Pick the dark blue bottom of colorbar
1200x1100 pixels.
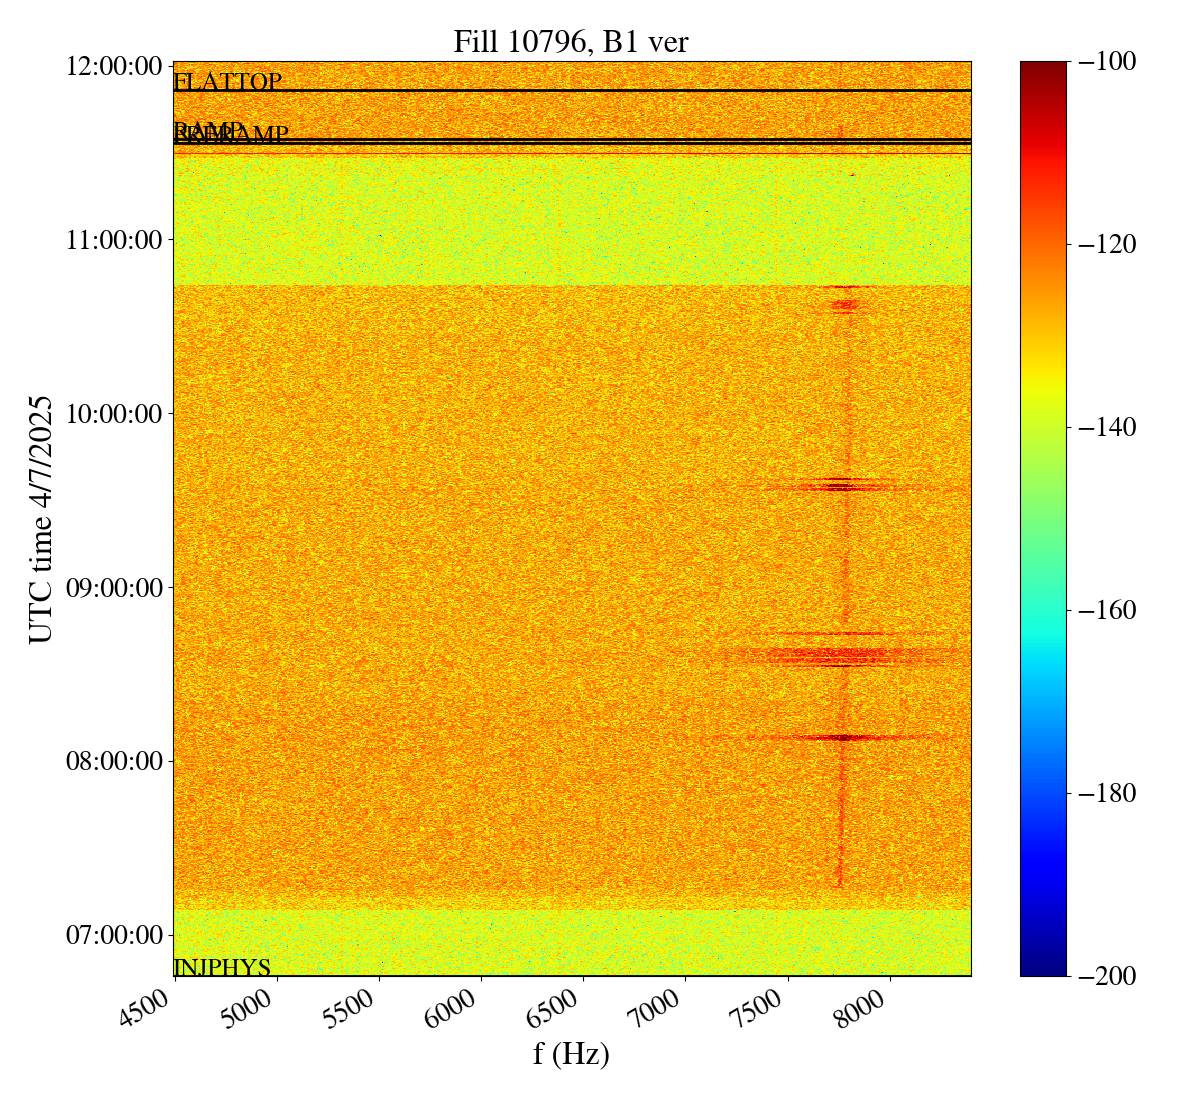tap(1043, 966)
